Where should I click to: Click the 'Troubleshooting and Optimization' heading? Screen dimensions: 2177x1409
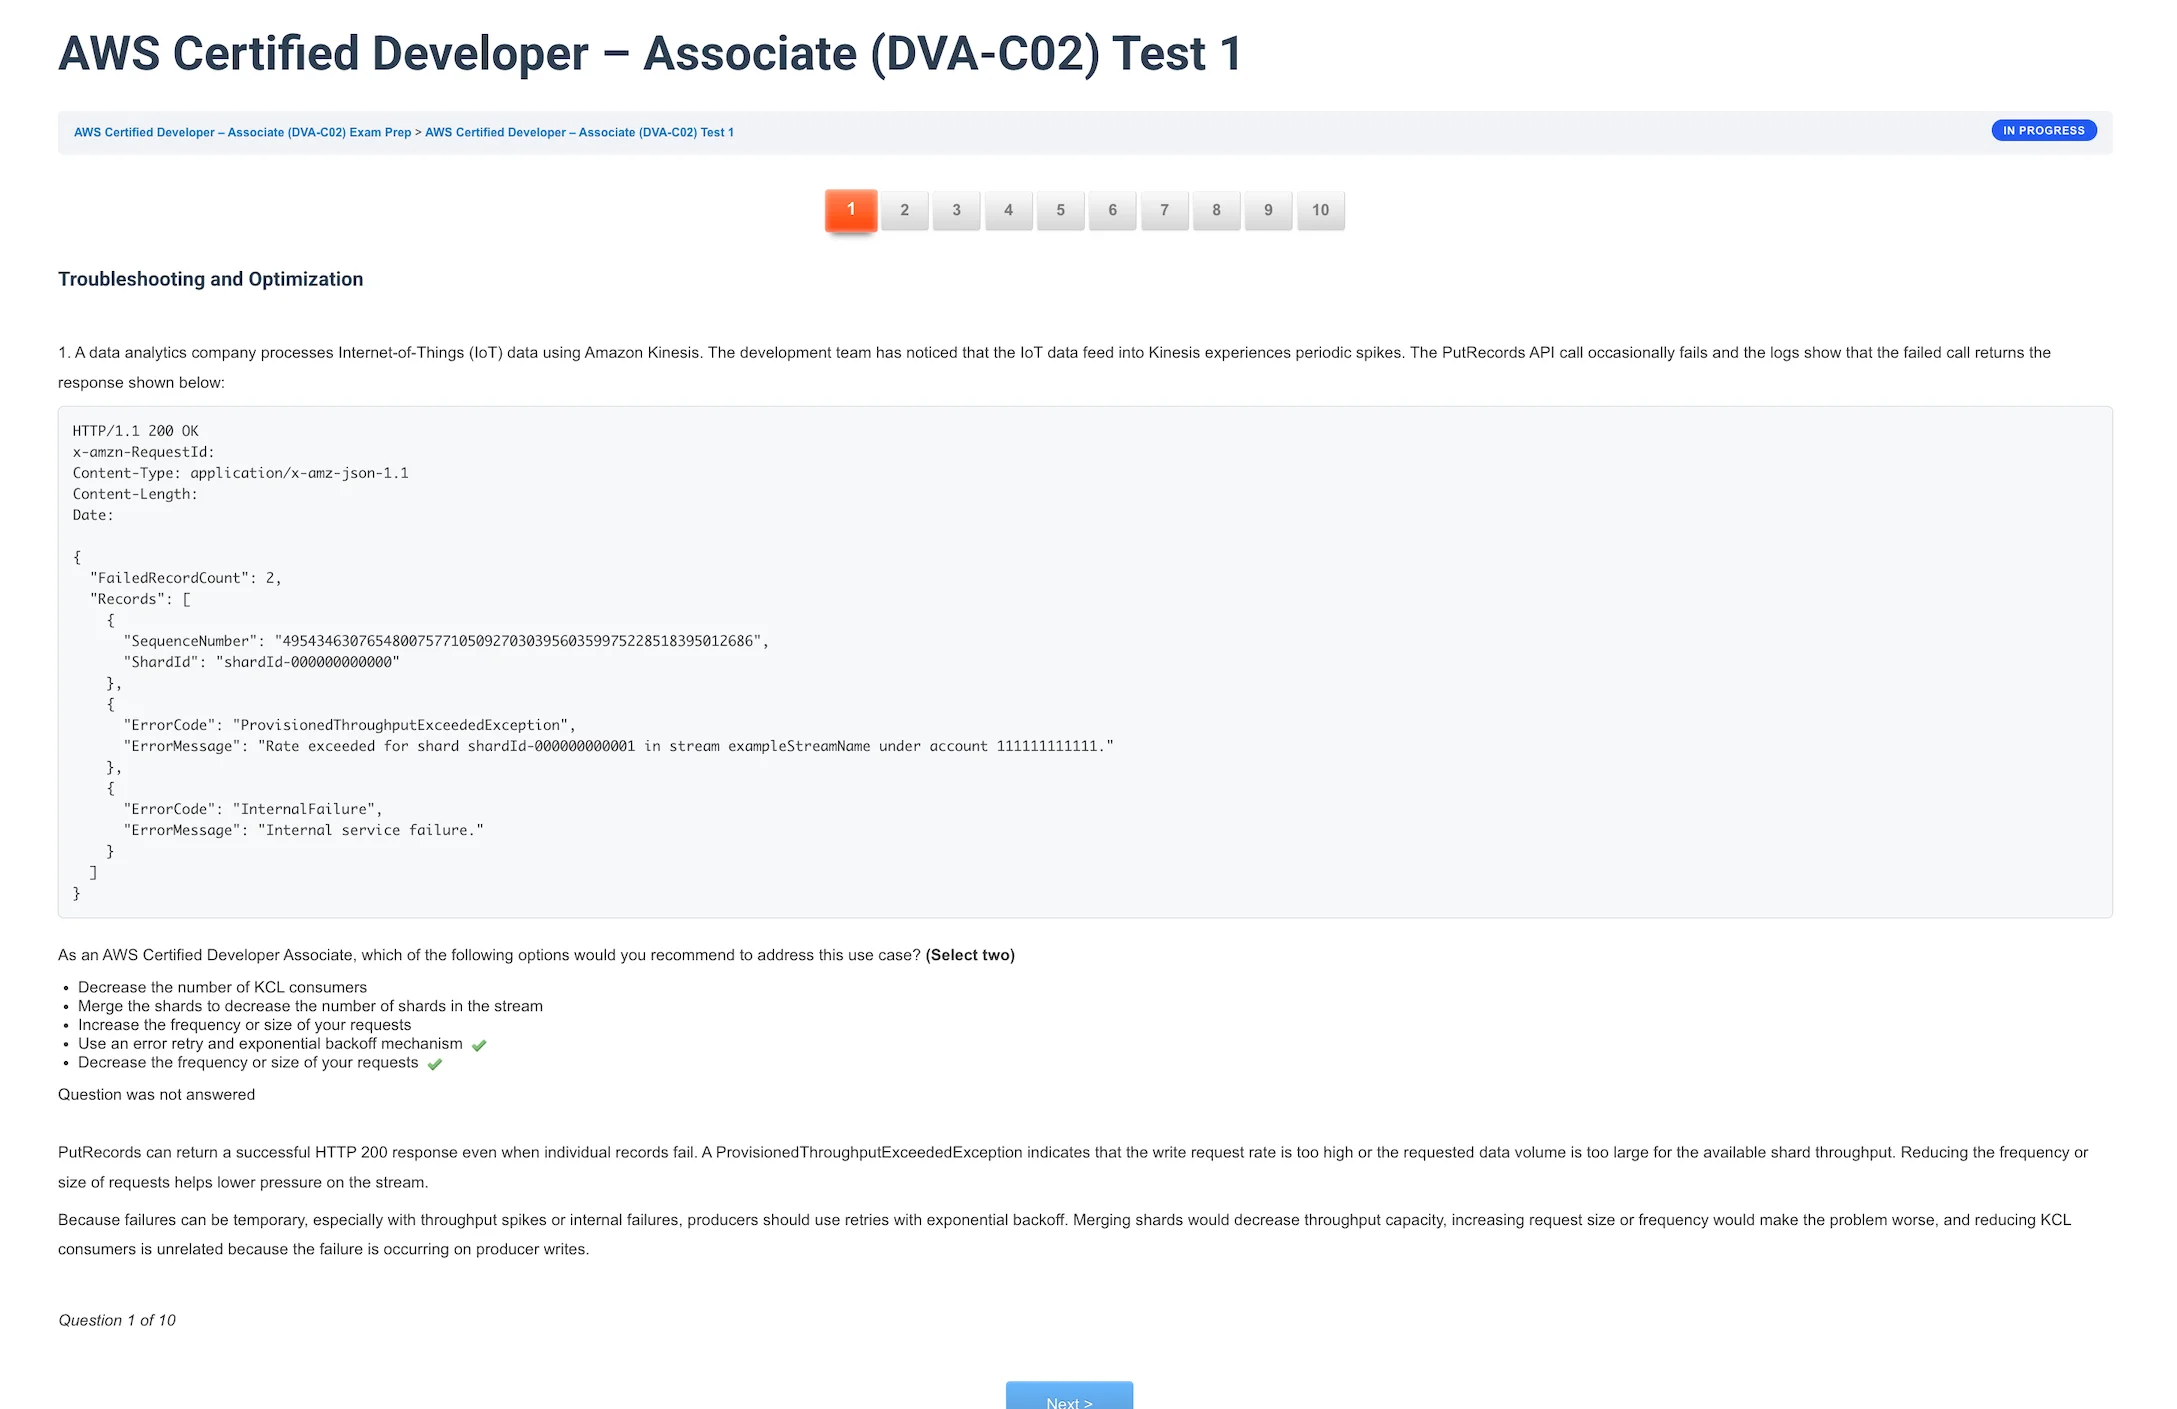click(x=210, y=279)
